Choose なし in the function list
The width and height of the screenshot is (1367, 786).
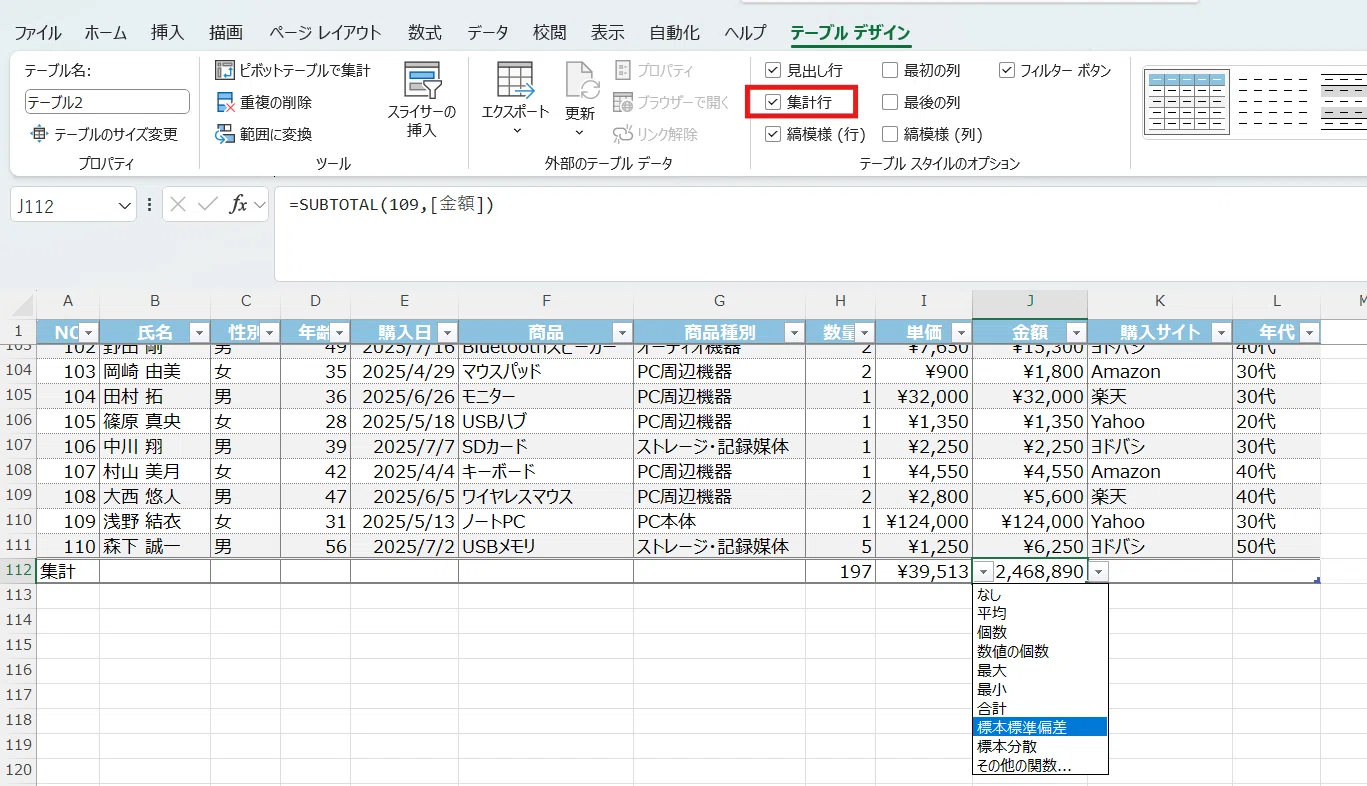pyautogui.click(x=1040, y=594)
